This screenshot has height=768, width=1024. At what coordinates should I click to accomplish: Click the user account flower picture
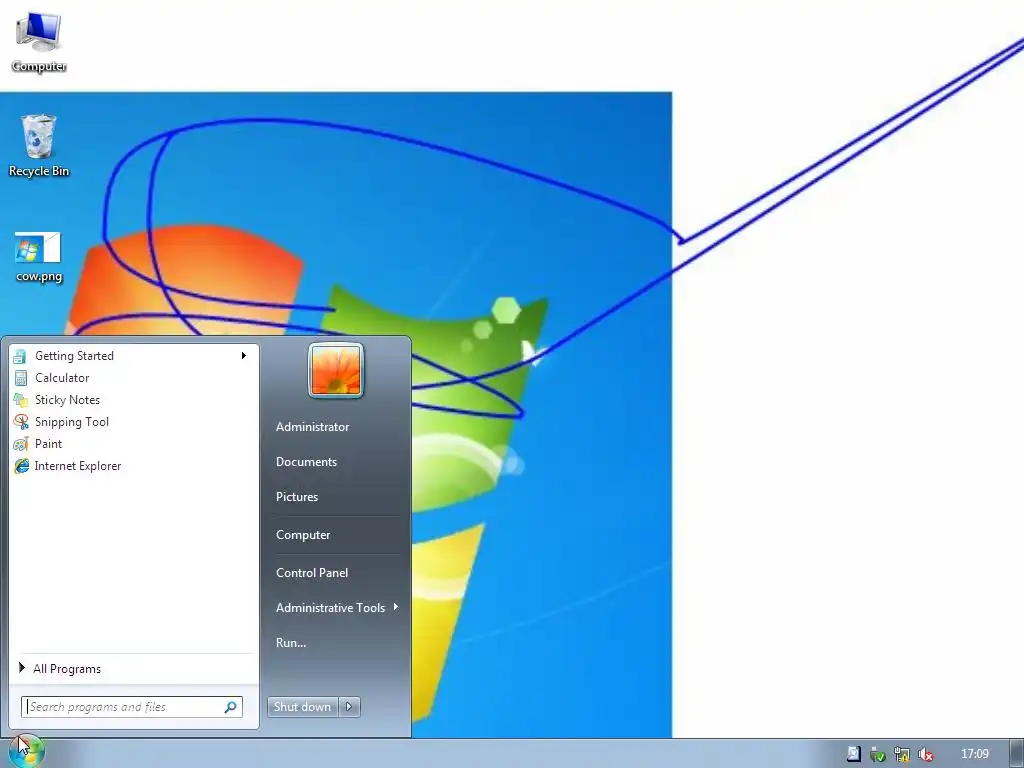(336, 370)
